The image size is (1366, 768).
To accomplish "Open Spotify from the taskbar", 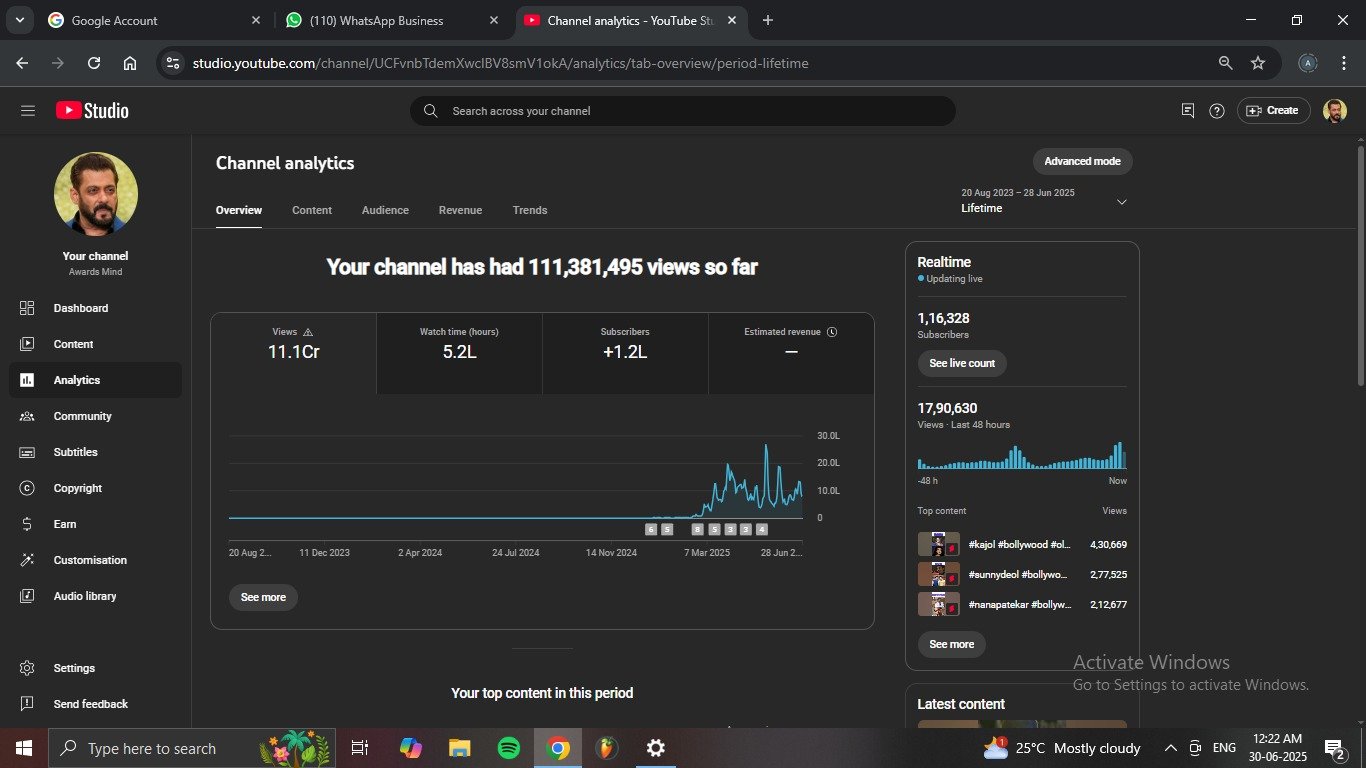I will coord(508,748).
